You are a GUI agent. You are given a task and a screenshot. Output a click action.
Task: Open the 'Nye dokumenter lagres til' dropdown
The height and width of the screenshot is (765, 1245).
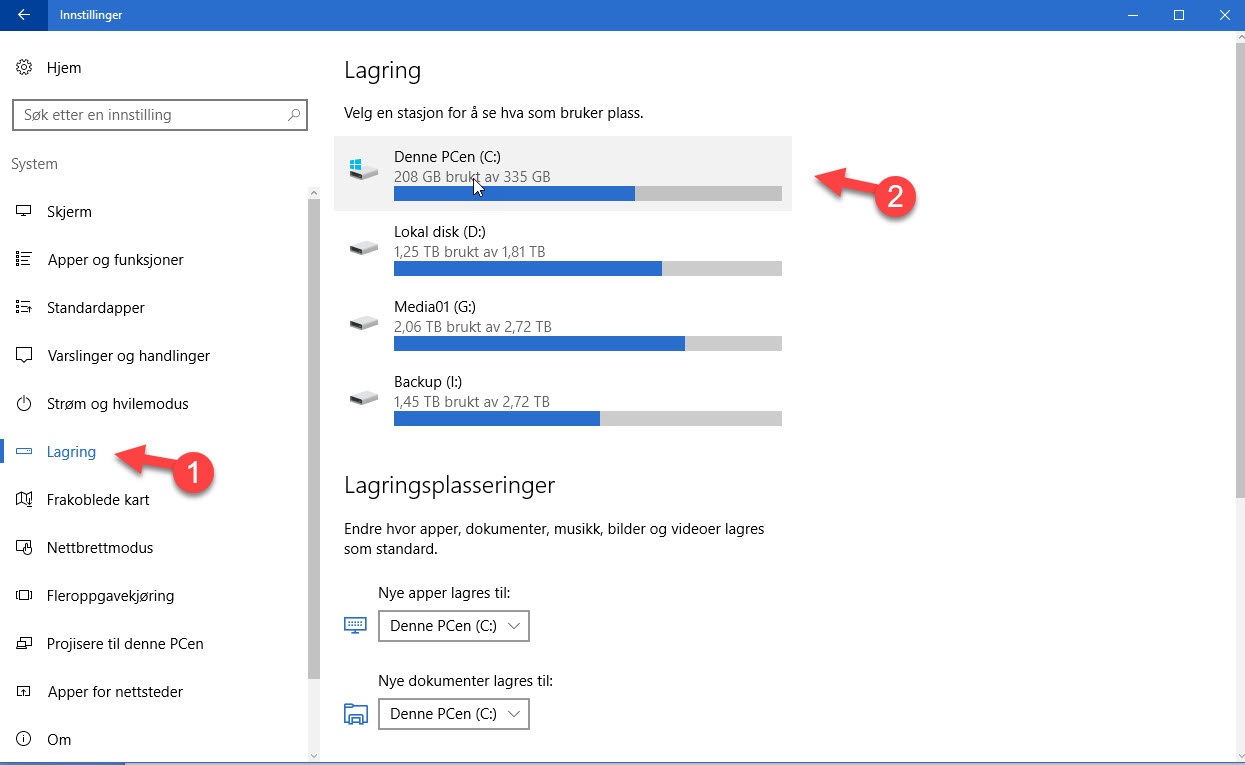(x=453, y=714)
